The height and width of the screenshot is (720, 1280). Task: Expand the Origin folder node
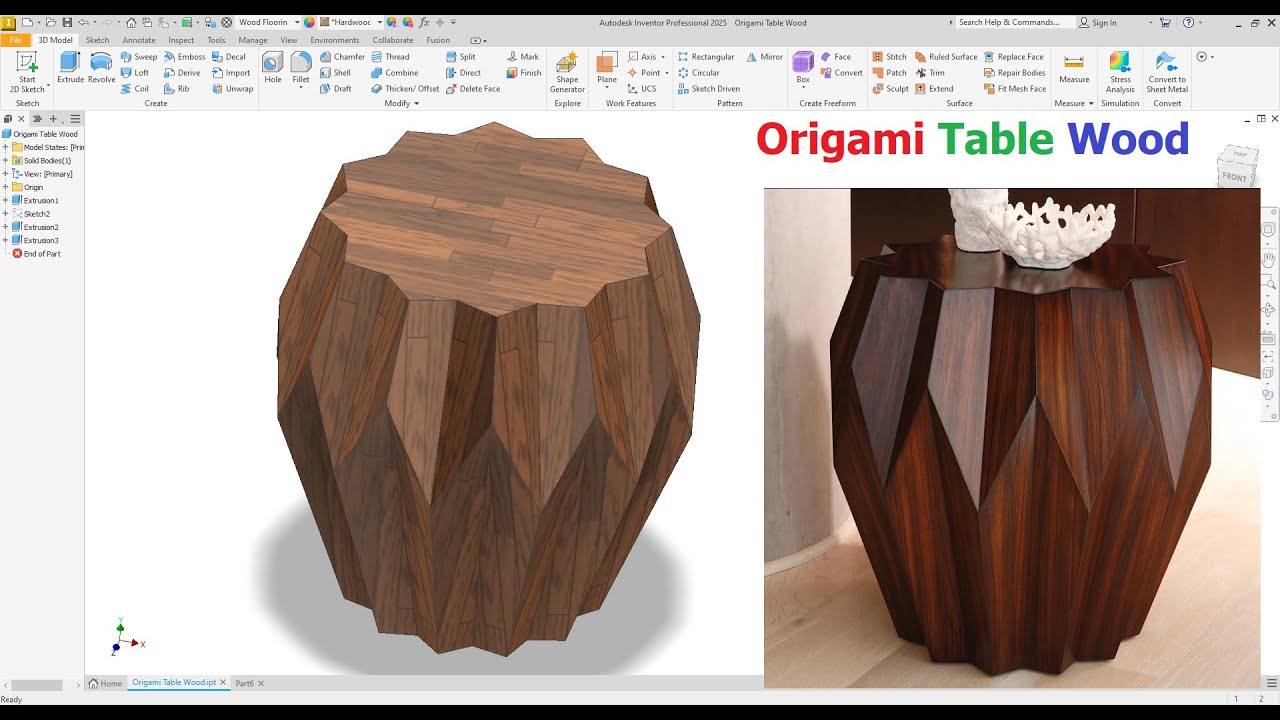[5, 187]
